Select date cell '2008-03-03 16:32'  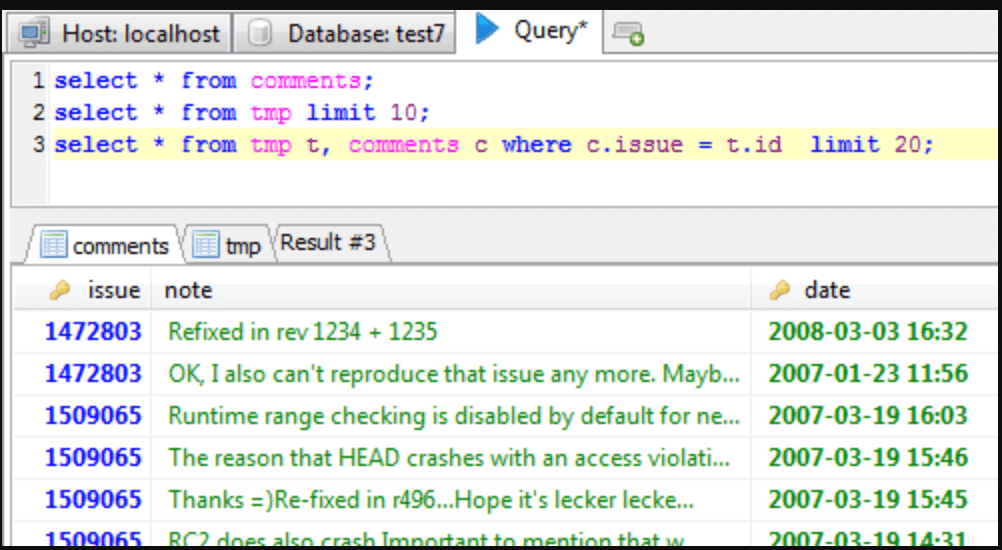(x=868, y=332)
